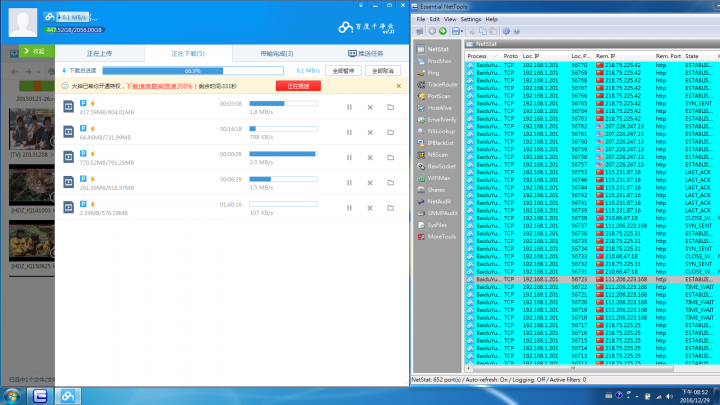Open MoreTools in Essential NetTools
Screen dimensions: 720x405
[x=437, y=236]
